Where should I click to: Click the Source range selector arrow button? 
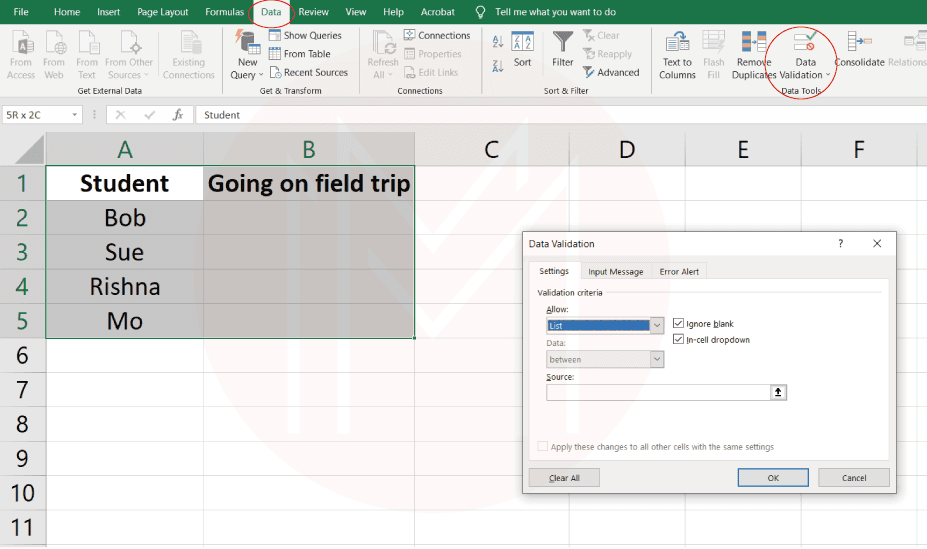(x=778, y=393)
